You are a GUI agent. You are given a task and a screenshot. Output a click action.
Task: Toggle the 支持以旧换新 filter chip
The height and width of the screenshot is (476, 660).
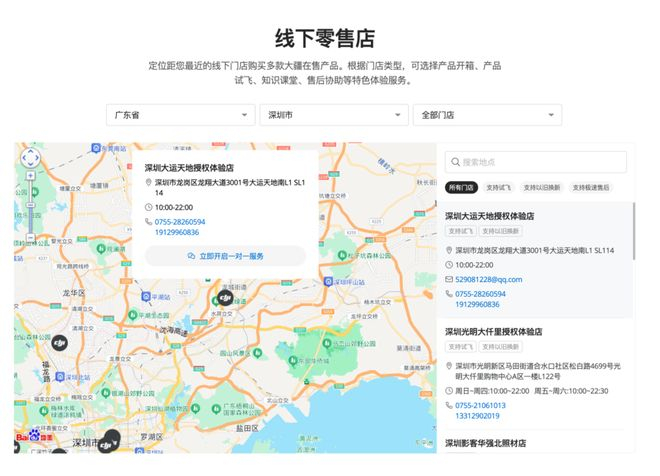click(542, 187)
